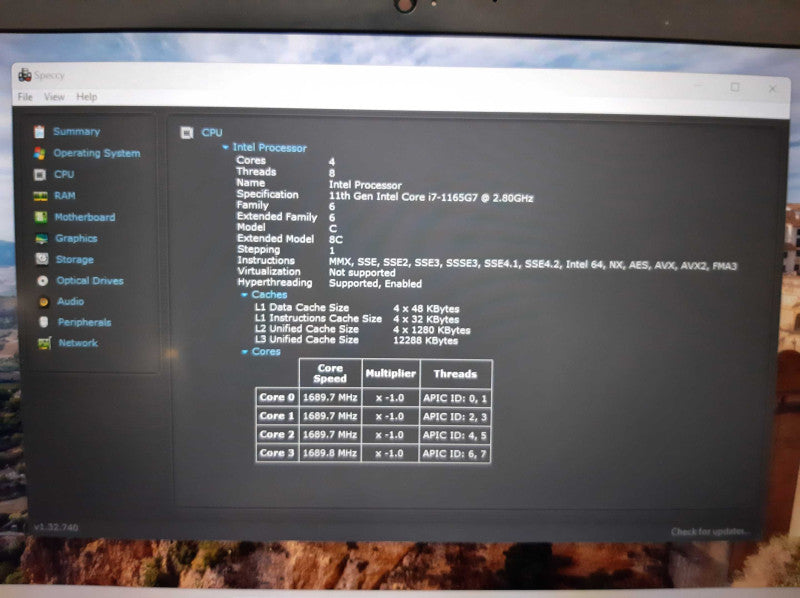
Task: Click the APIC ID: 2, 3 cell
Action: click(x=455, y=417)
